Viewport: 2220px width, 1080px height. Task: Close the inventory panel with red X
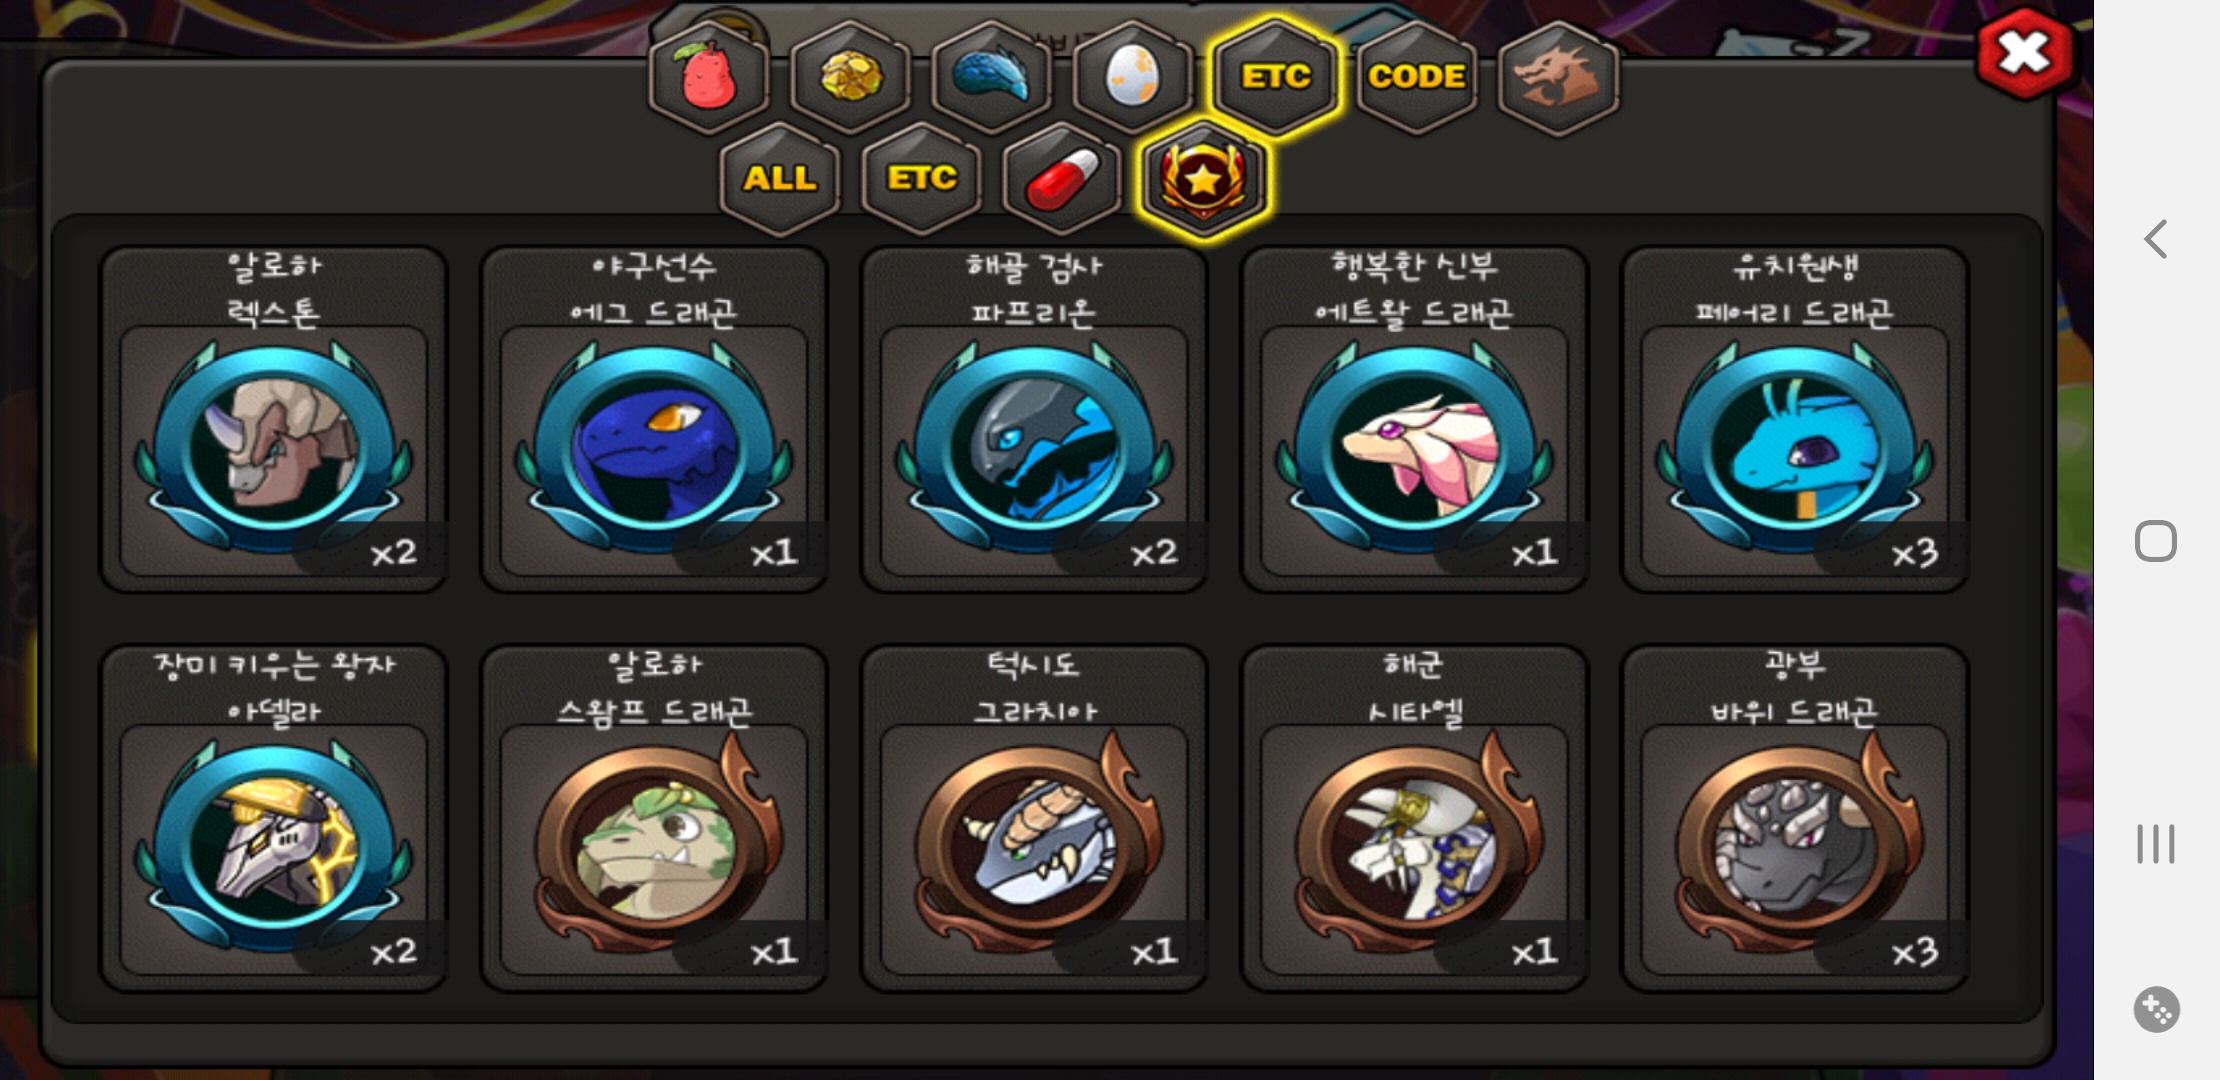[x=2024, y=53]
